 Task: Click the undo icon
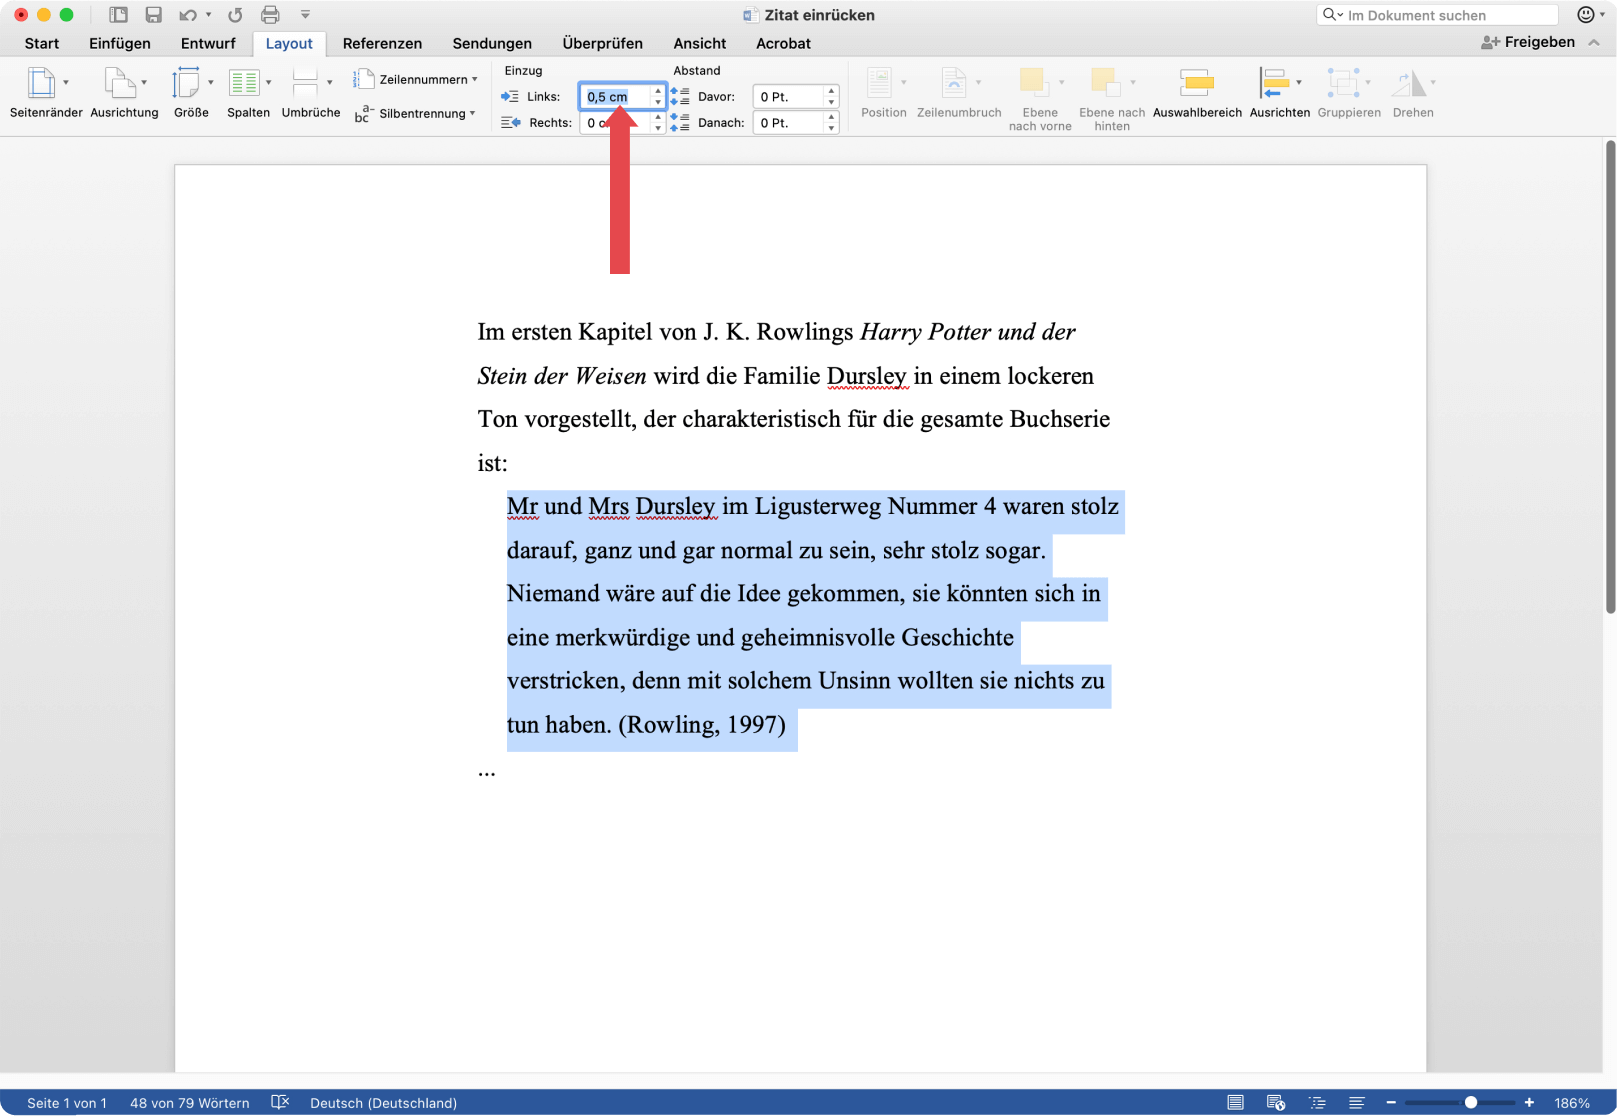(x=187, y=15)
